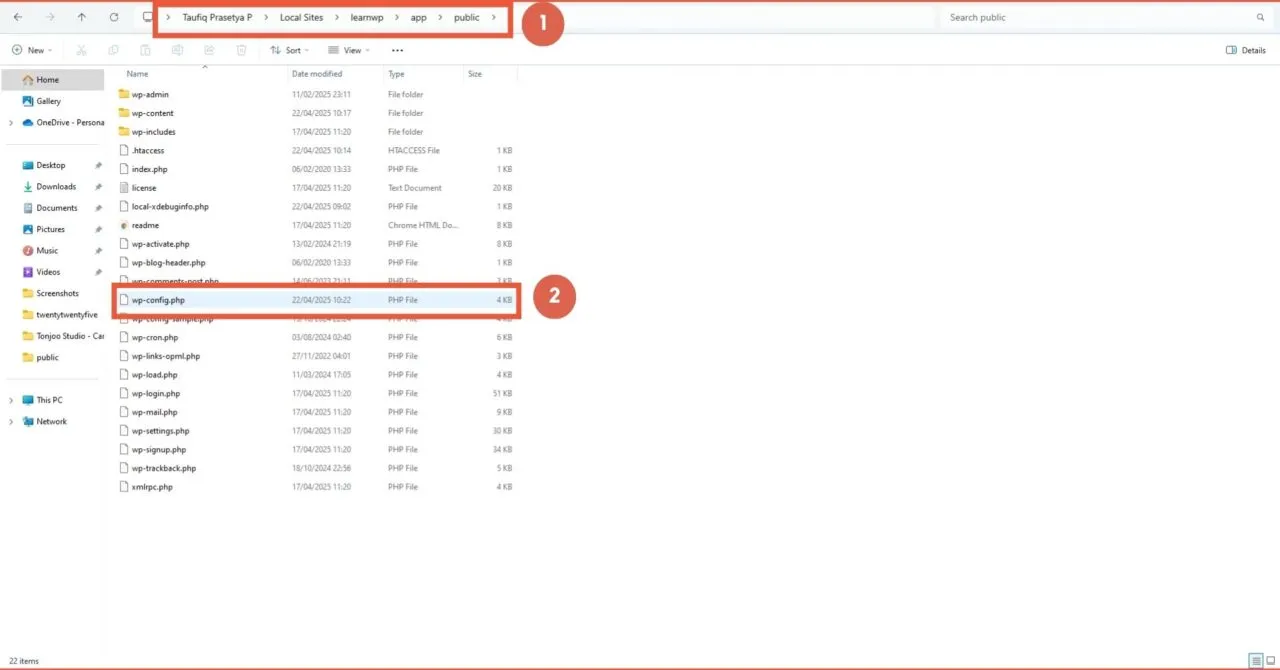Image resolution: width=1280 pixels, height=670 pixels.
Task: Toggle the Details pane on the right
Action: (x=1244, y=50)
